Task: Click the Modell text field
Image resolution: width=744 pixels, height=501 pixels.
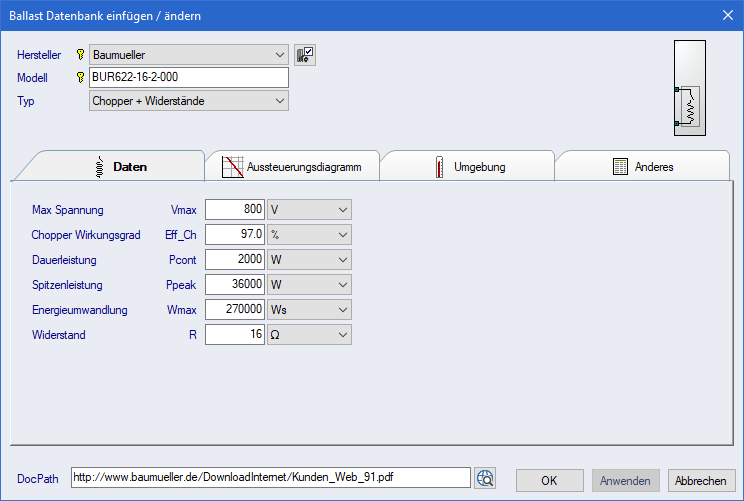Action: [188, 78]
